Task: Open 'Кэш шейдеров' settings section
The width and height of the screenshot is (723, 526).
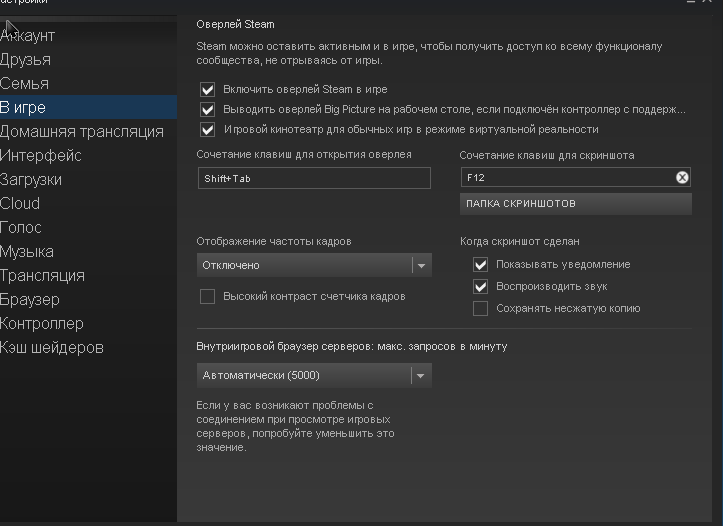Action: [x=52, y=348]
